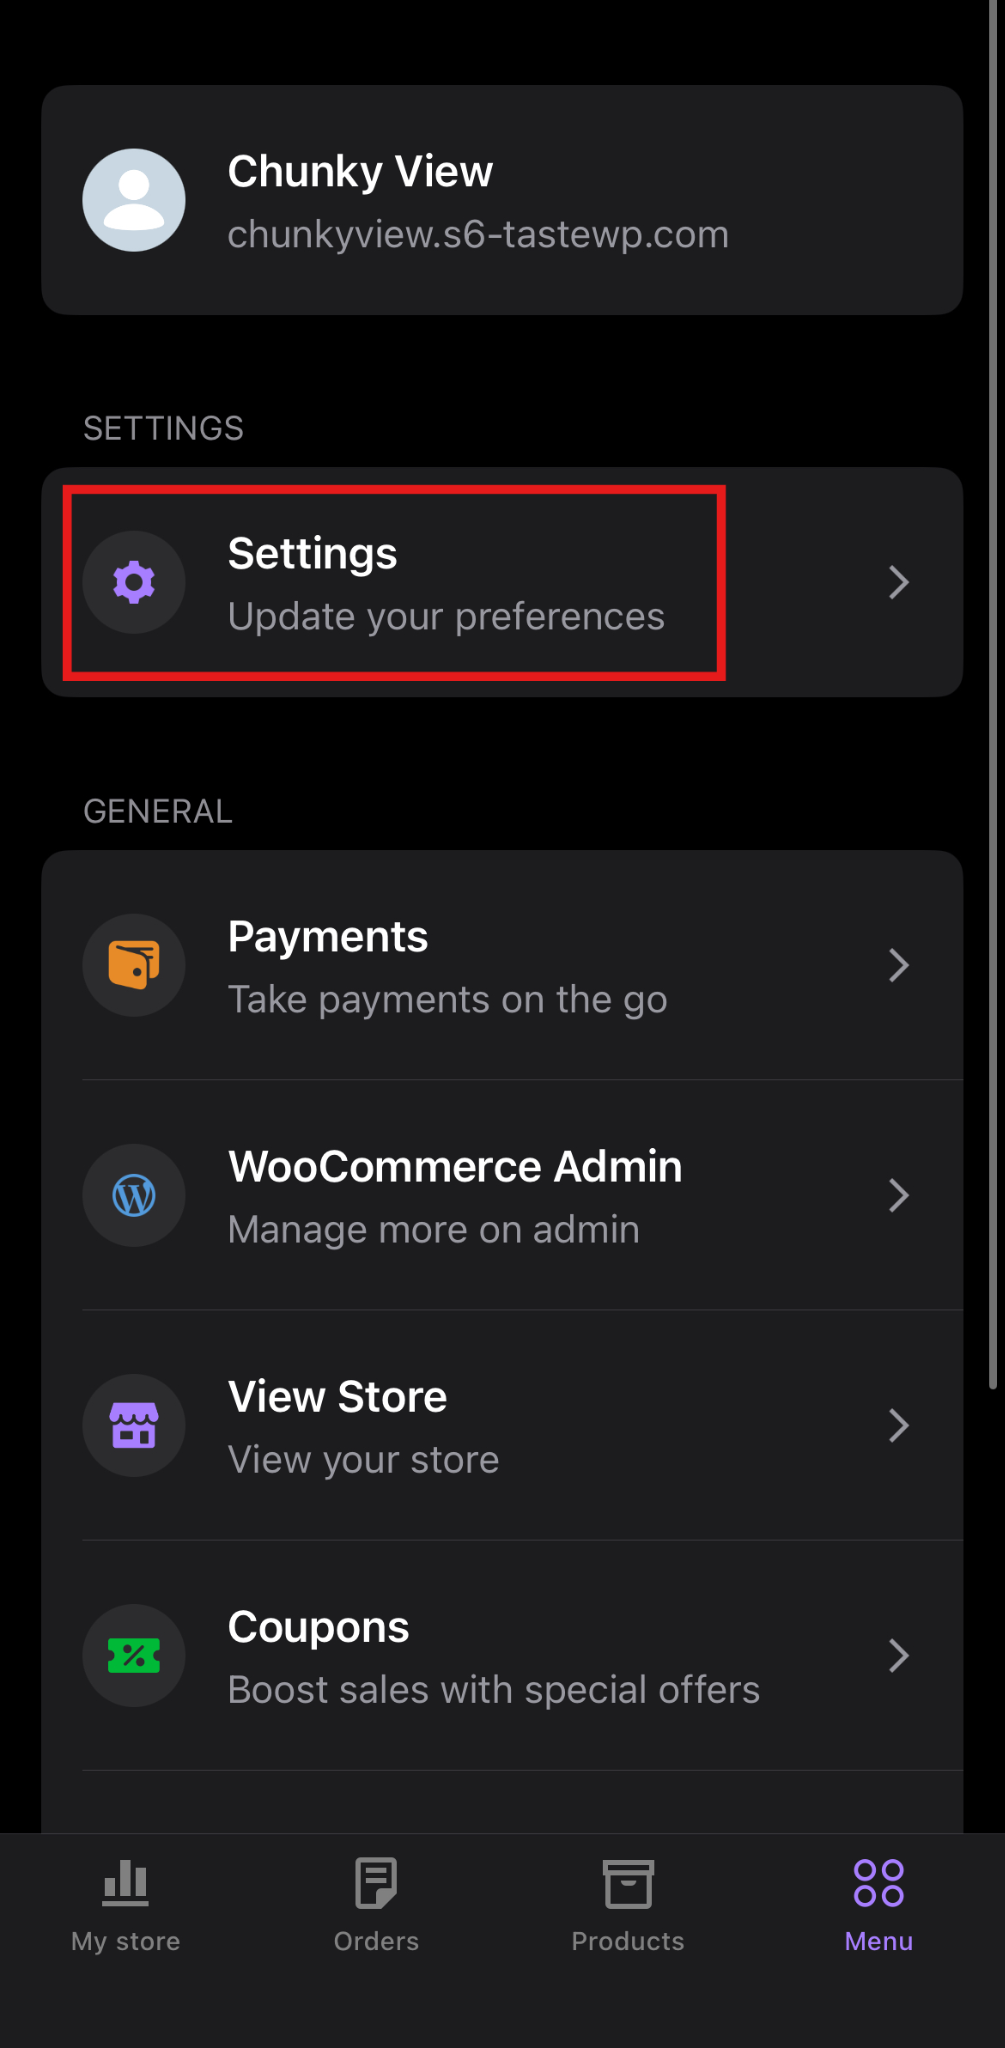This screenshot has width=1005, height=2048.
Task: Open "Boost sales with special offers" entry
Action: (494, 1690)
